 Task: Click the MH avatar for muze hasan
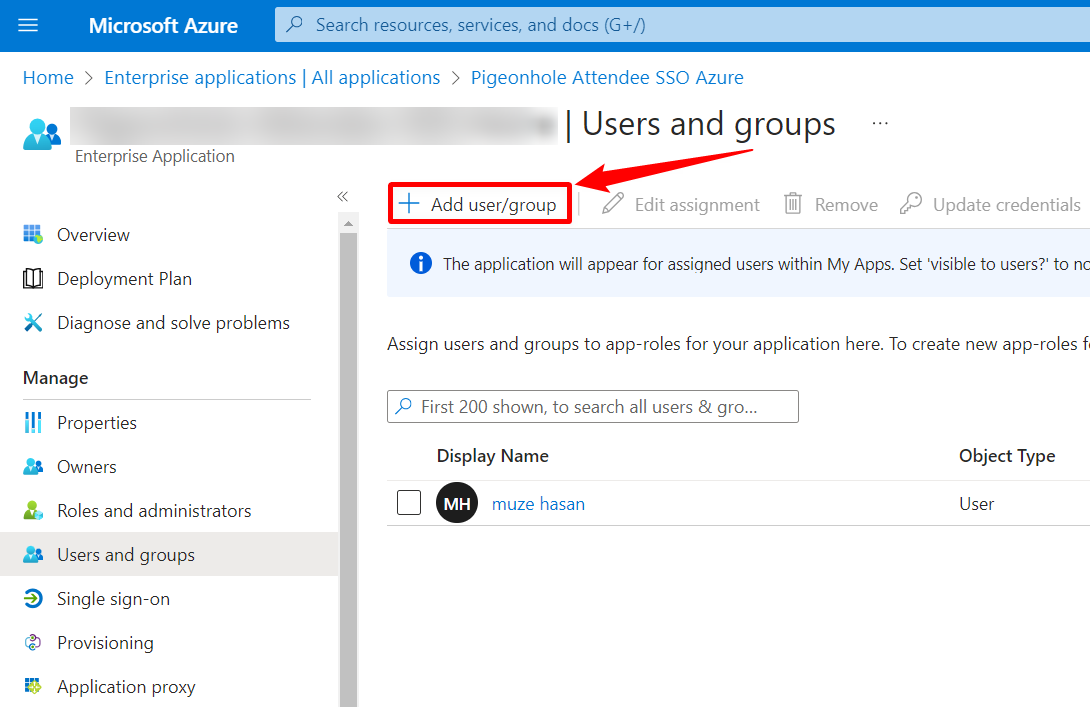click(457, 503)
